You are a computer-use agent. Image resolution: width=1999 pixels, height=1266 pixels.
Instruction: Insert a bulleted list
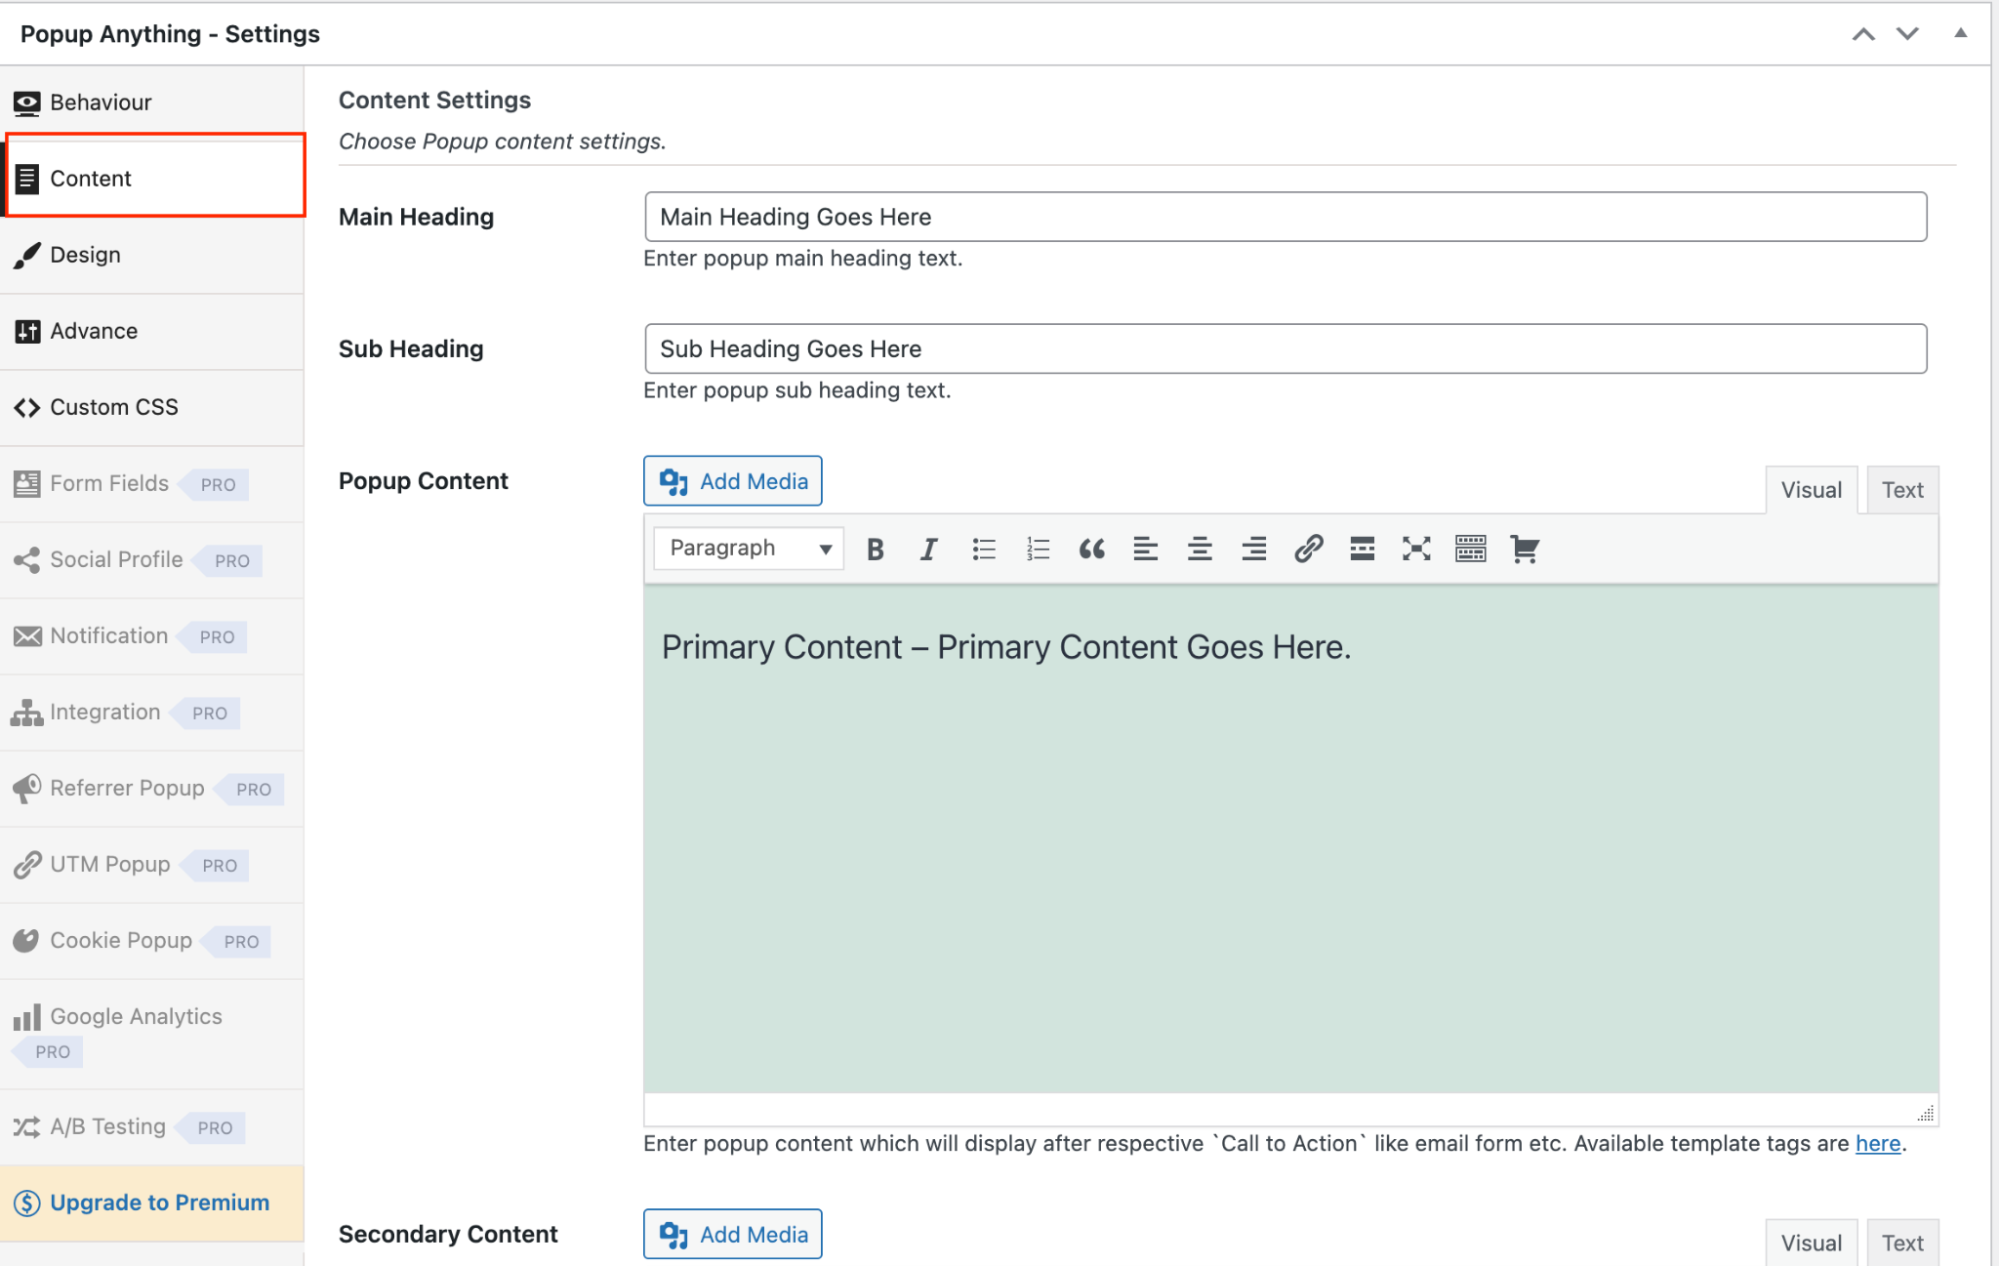[x=984, y=548]
